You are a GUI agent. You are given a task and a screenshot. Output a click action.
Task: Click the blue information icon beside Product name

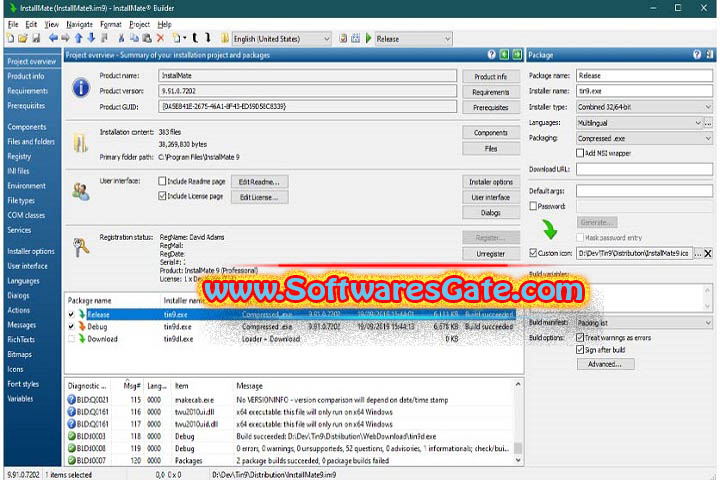(x=81, y=87)
